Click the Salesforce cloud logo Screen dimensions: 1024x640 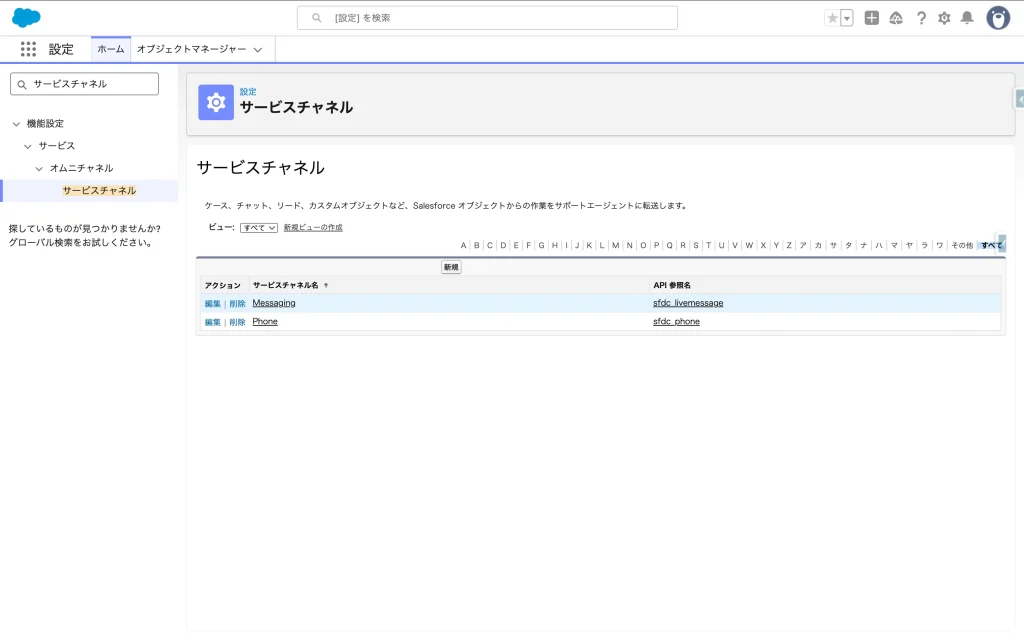point(26,18)
